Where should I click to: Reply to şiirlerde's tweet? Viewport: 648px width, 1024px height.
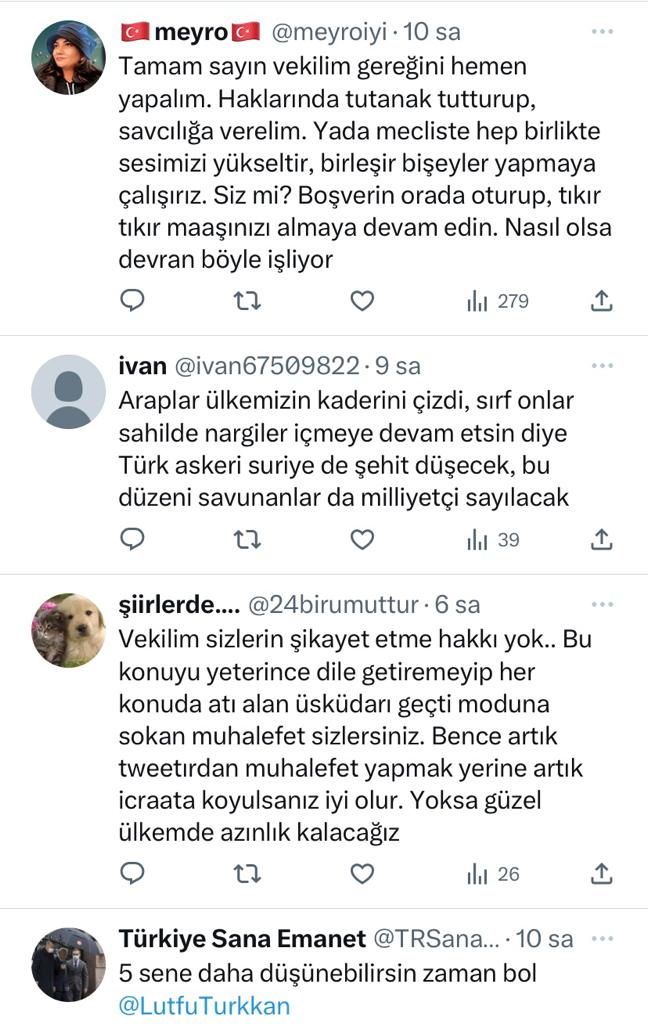[x=133, y=874]
